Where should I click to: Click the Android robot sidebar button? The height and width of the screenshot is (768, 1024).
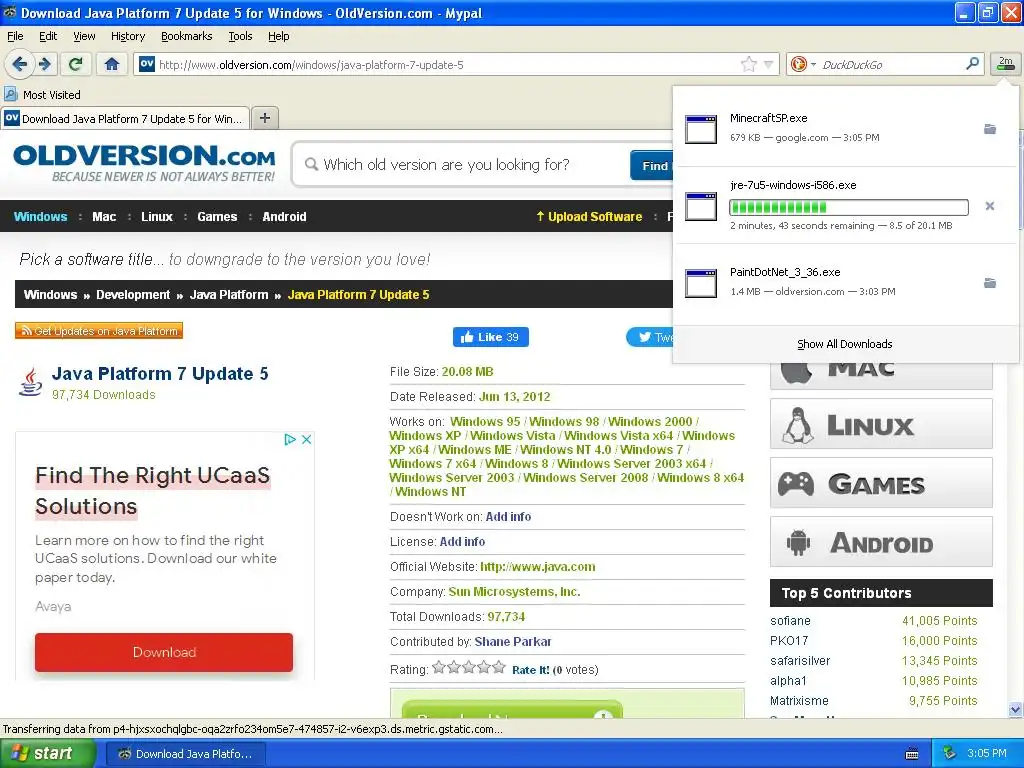pos(881,541)
